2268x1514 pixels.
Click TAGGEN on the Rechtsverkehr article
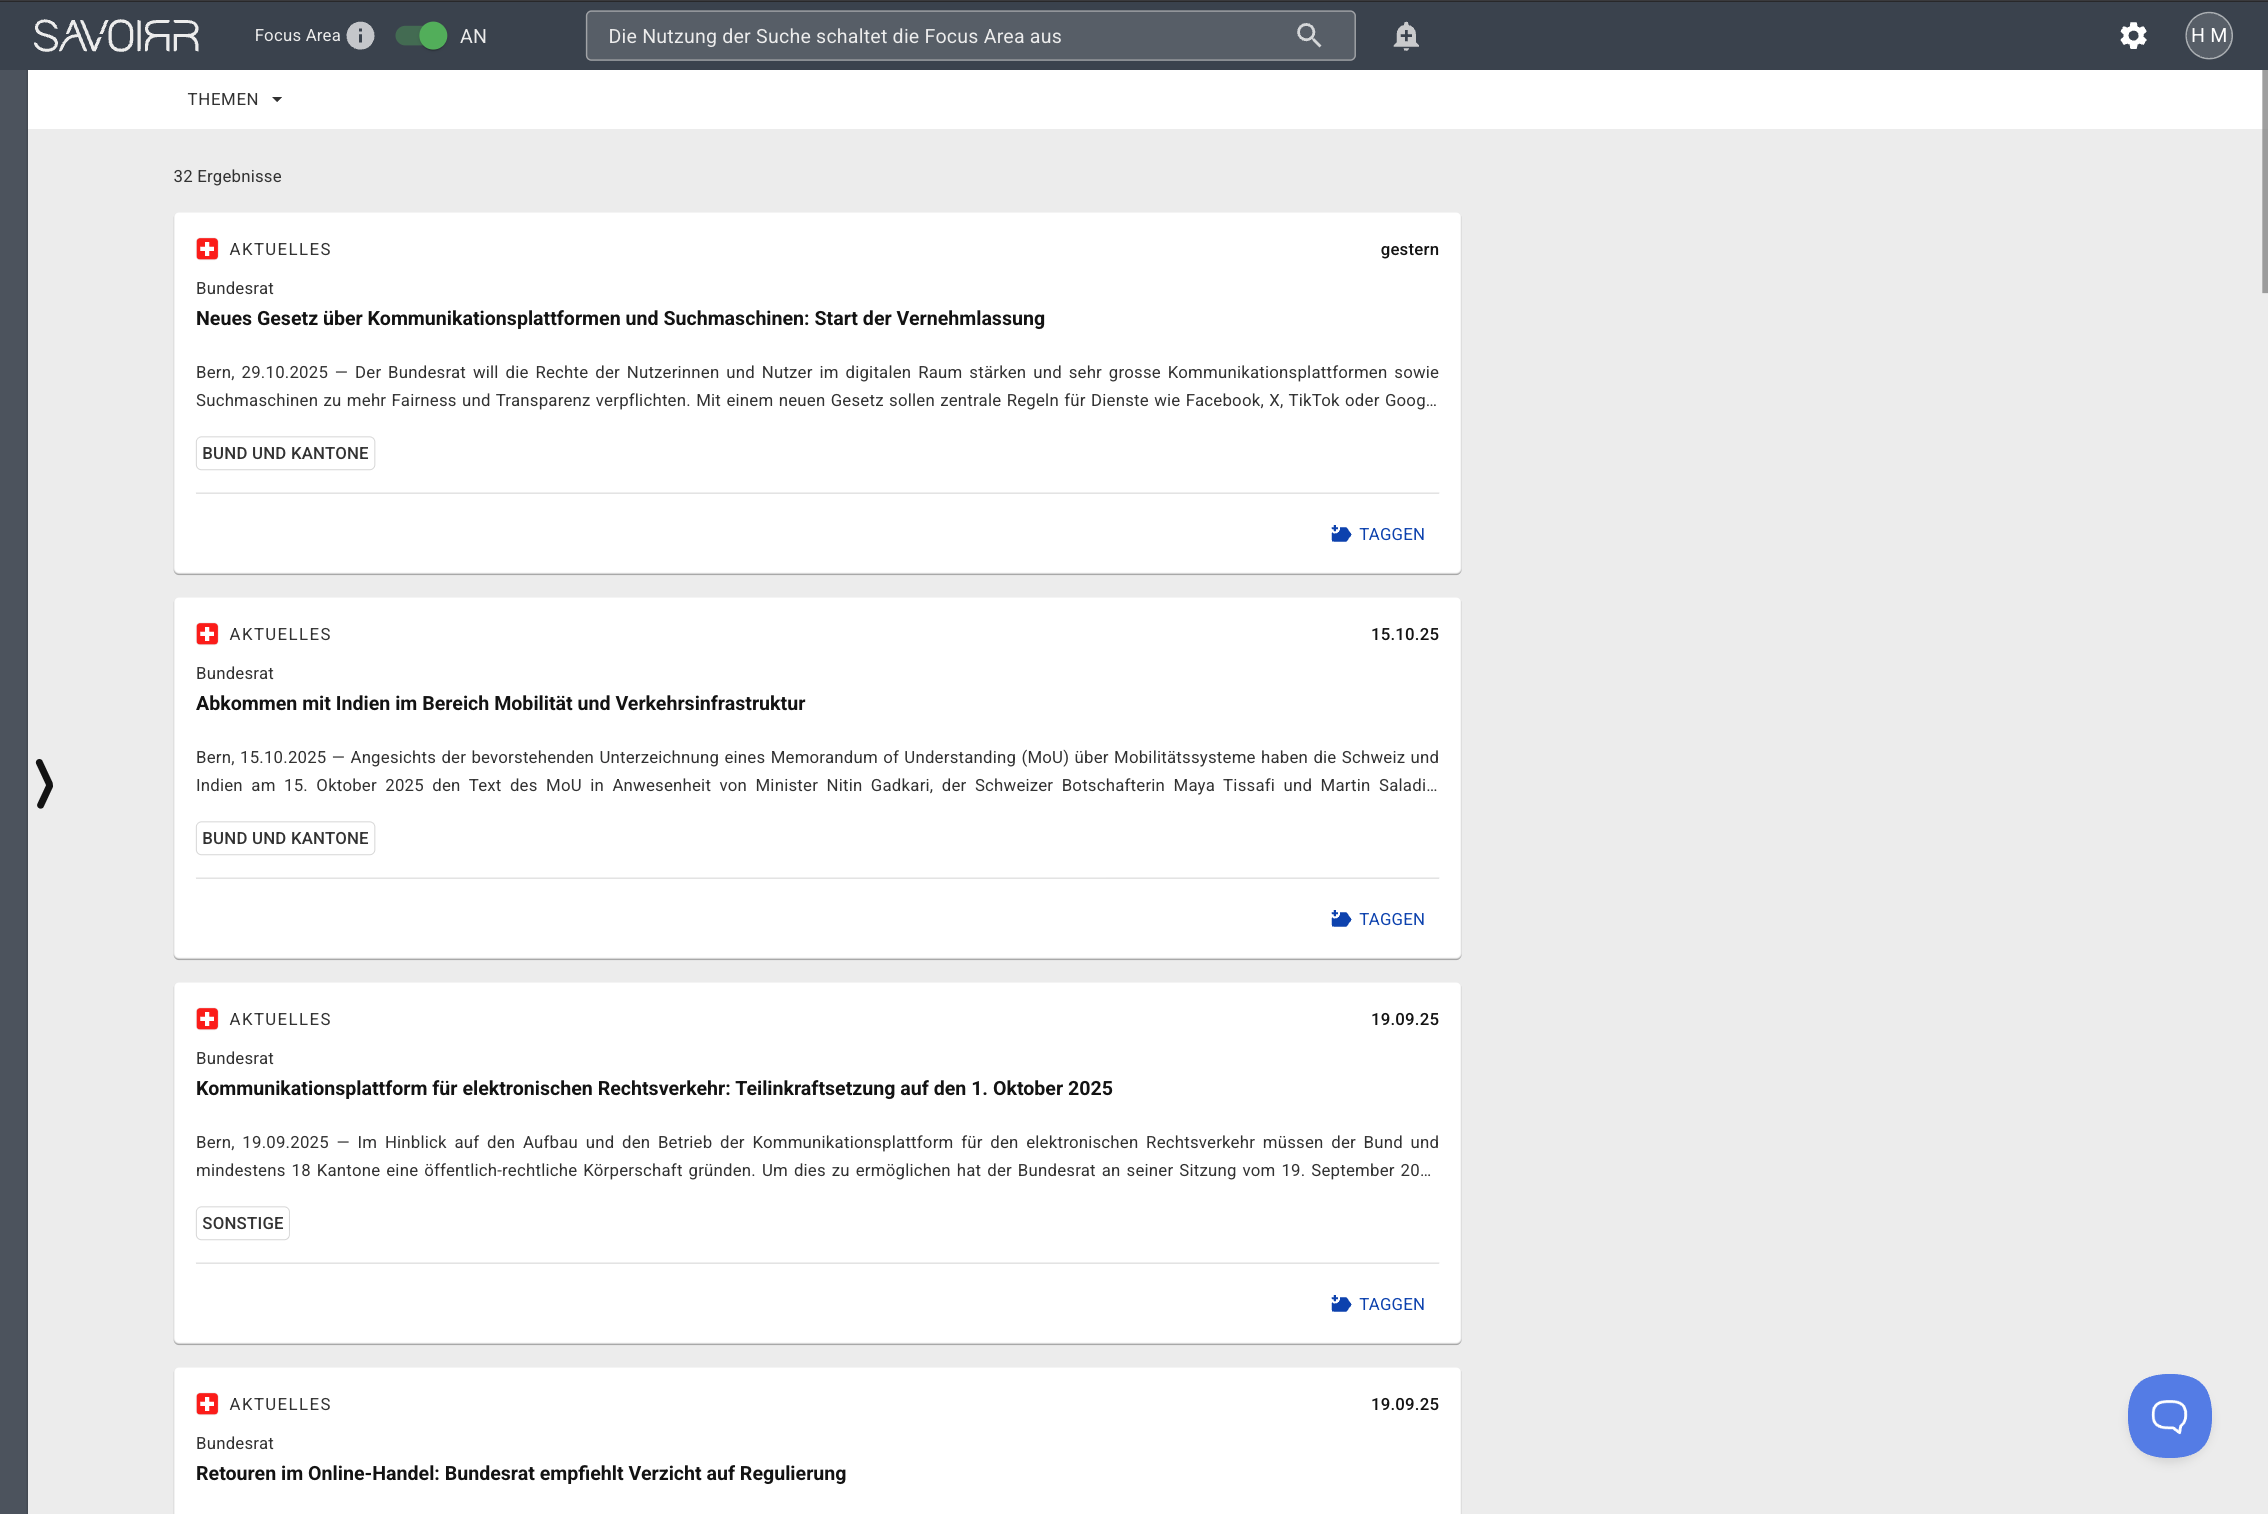coord(1377,1304)
